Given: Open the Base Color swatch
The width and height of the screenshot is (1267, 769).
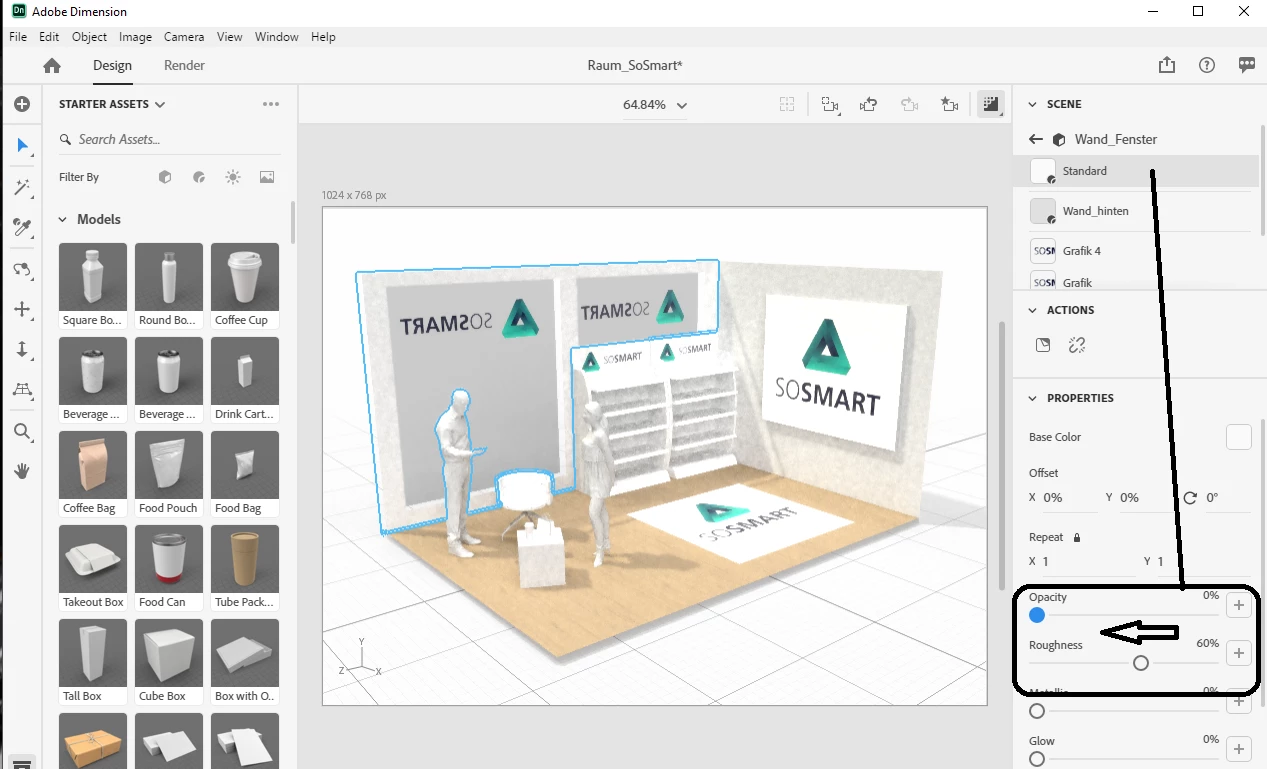Looking at the screenshot, I should pyautogui.click(x=1239, y=437).
